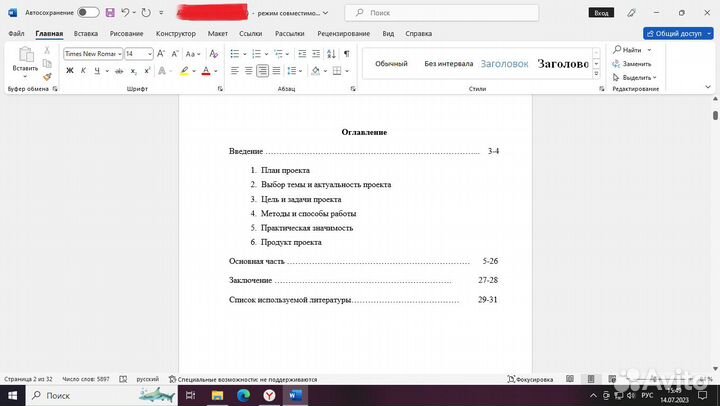Click the Вход sign-in button
The width and height of the screenshot is (720, 406).
(x=601, y=13)
